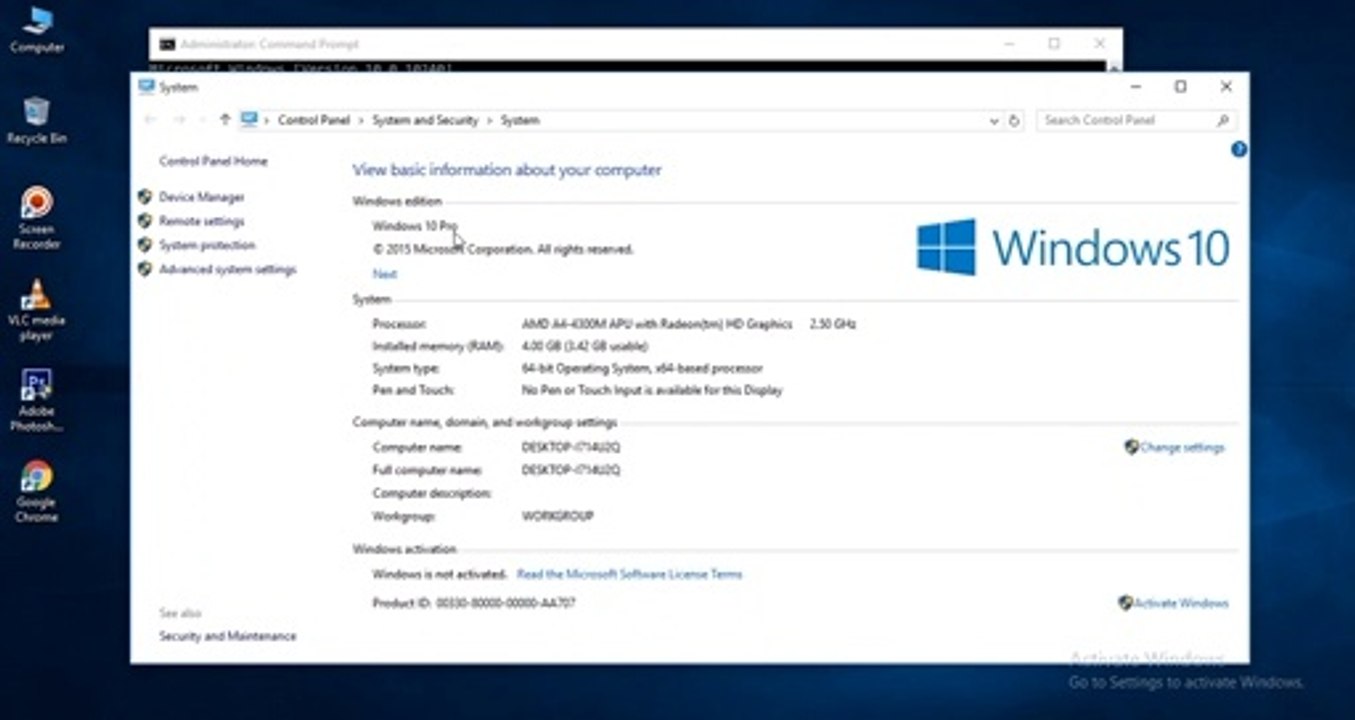The height and width of the screenshot is (720, 1355).
Task: Launch VLC media player desktop icon
Action: (x=37, y=310)
